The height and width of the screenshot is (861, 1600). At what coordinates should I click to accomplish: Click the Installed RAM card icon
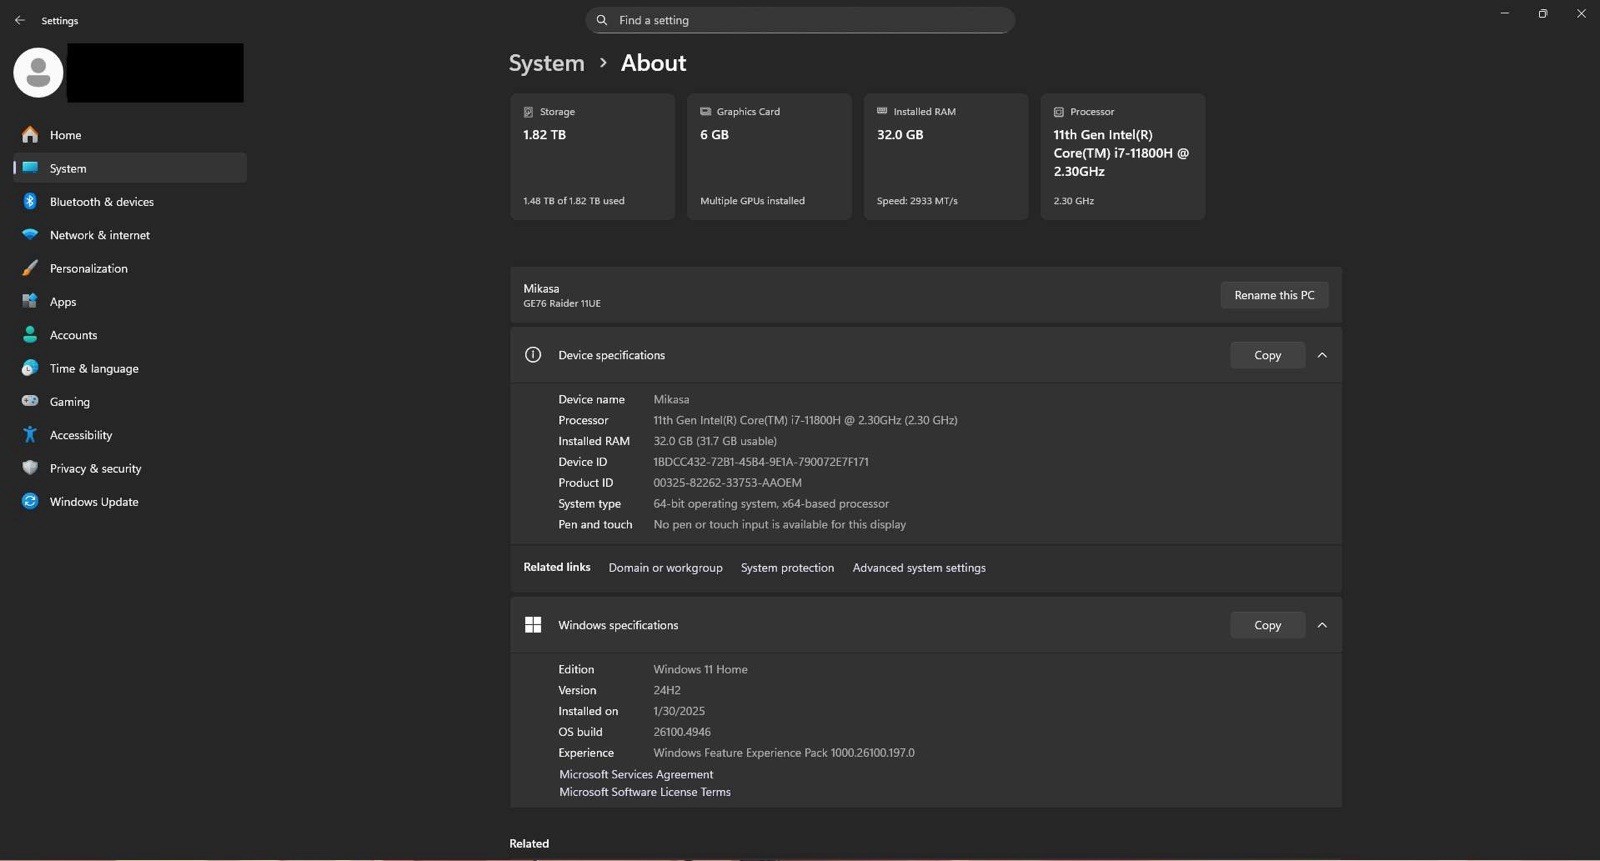point(882,111)
